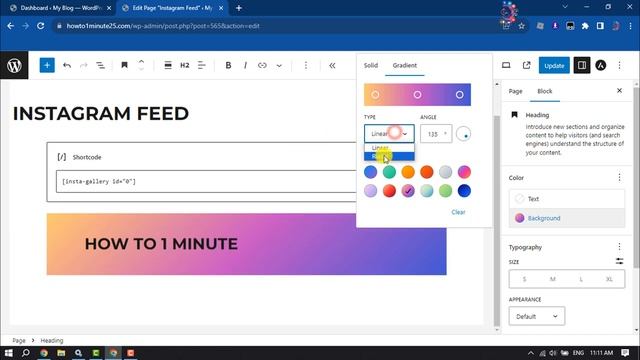Switch to the Gradient tab

tap(404, 65)
